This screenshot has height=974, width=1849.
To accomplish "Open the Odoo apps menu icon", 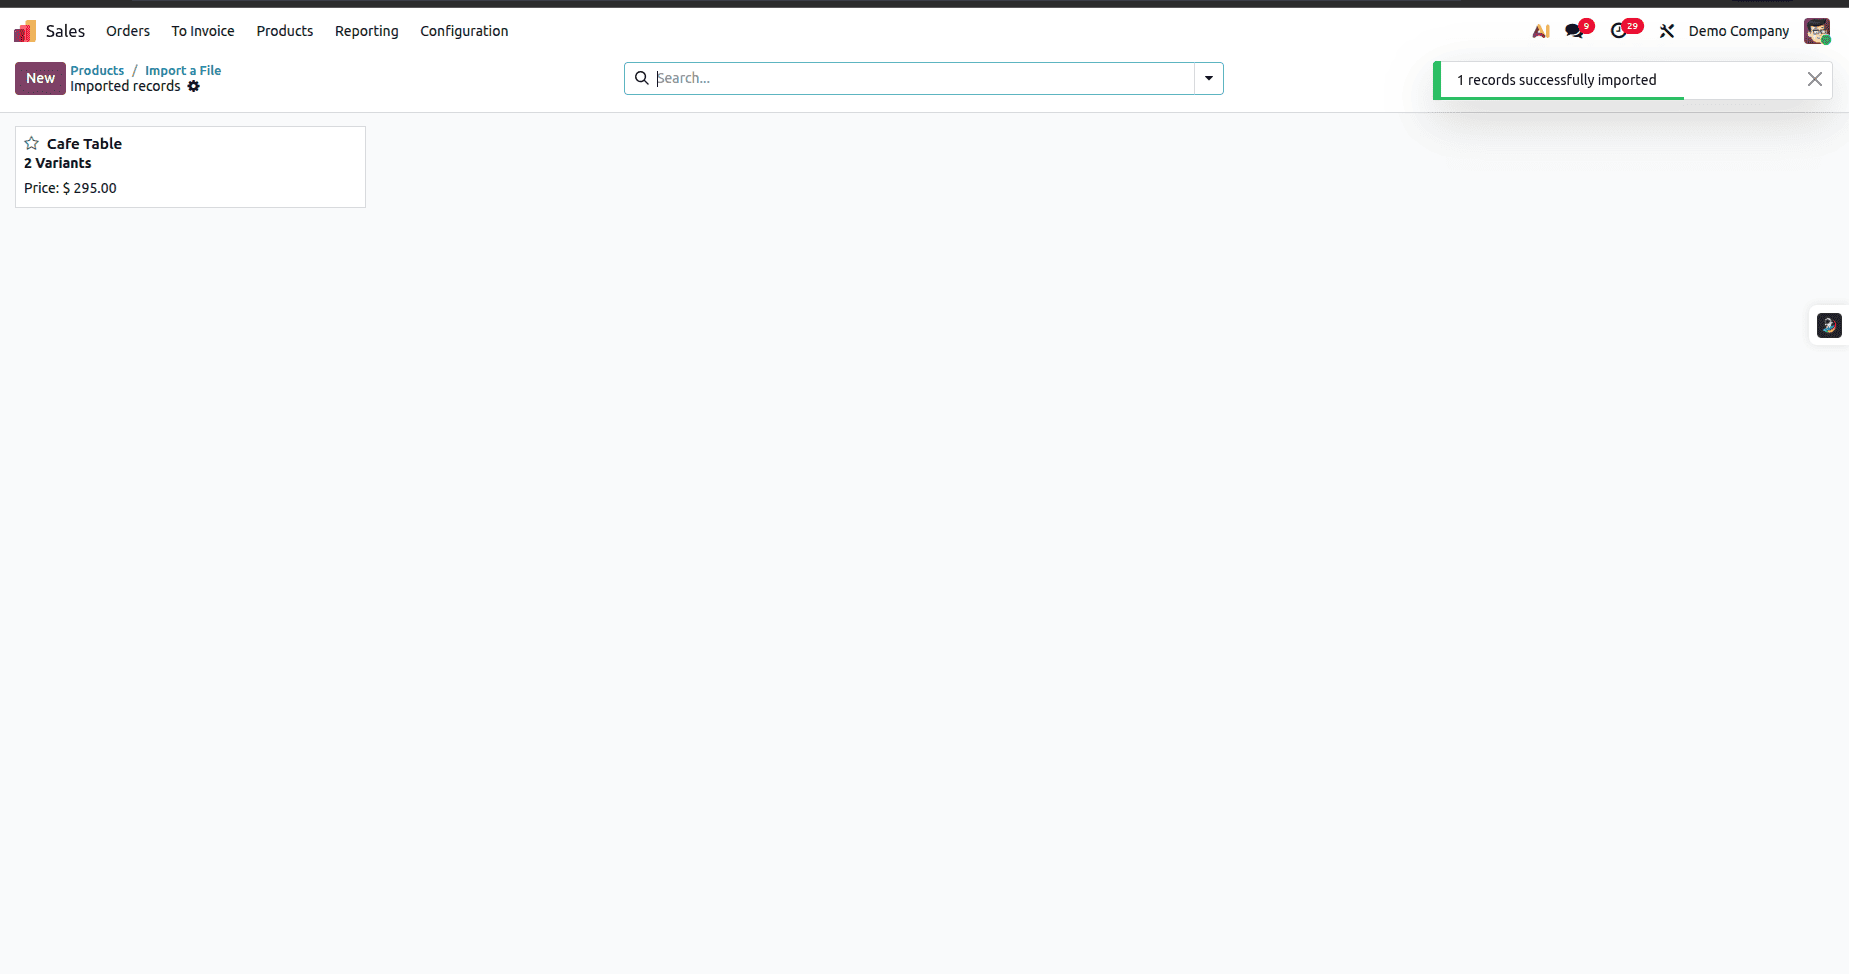I will tap(24, 30).
